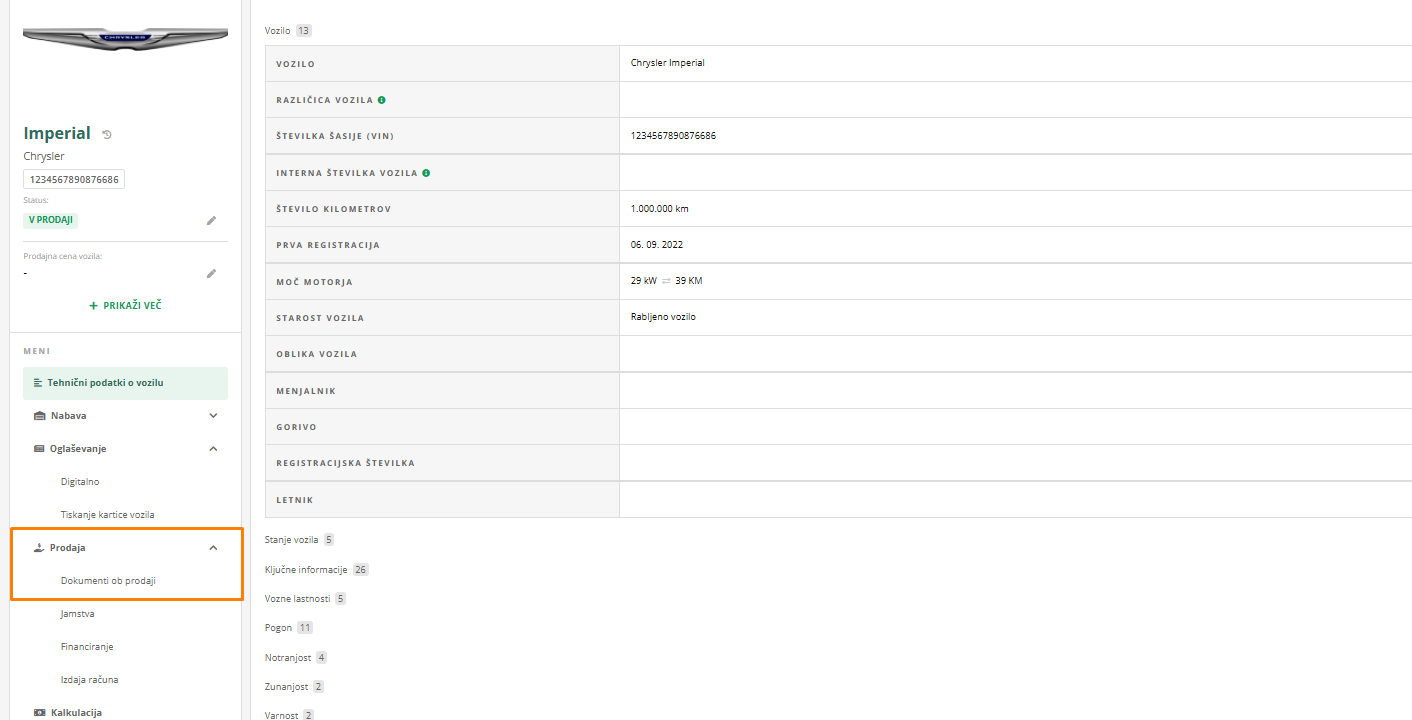Click the Nabava garage icon
The height and width of the screenshot is (720, 1412).
pos(40,416)
